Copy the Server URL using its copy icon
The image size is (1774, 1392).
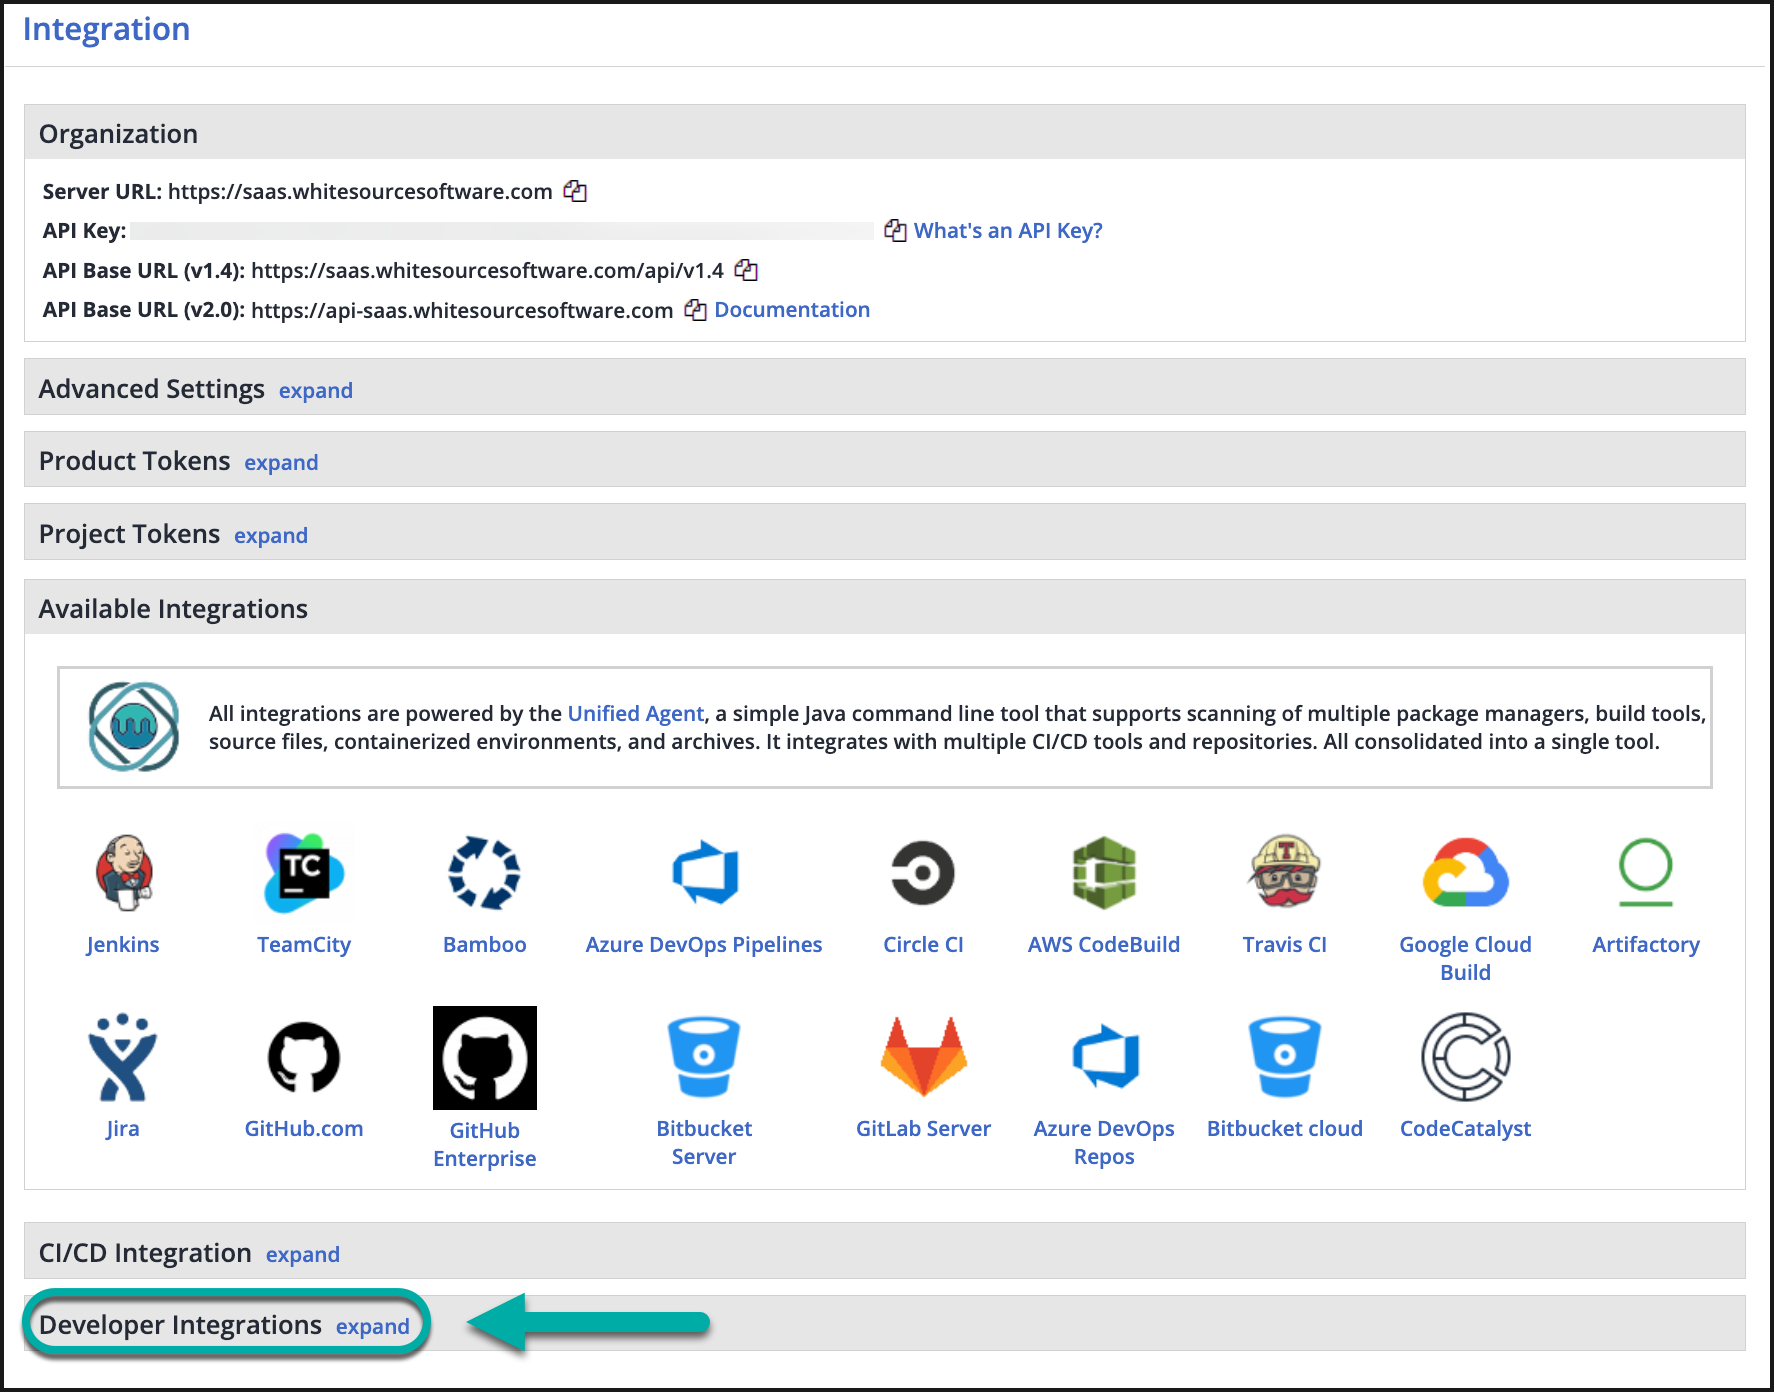coord(577,191)
